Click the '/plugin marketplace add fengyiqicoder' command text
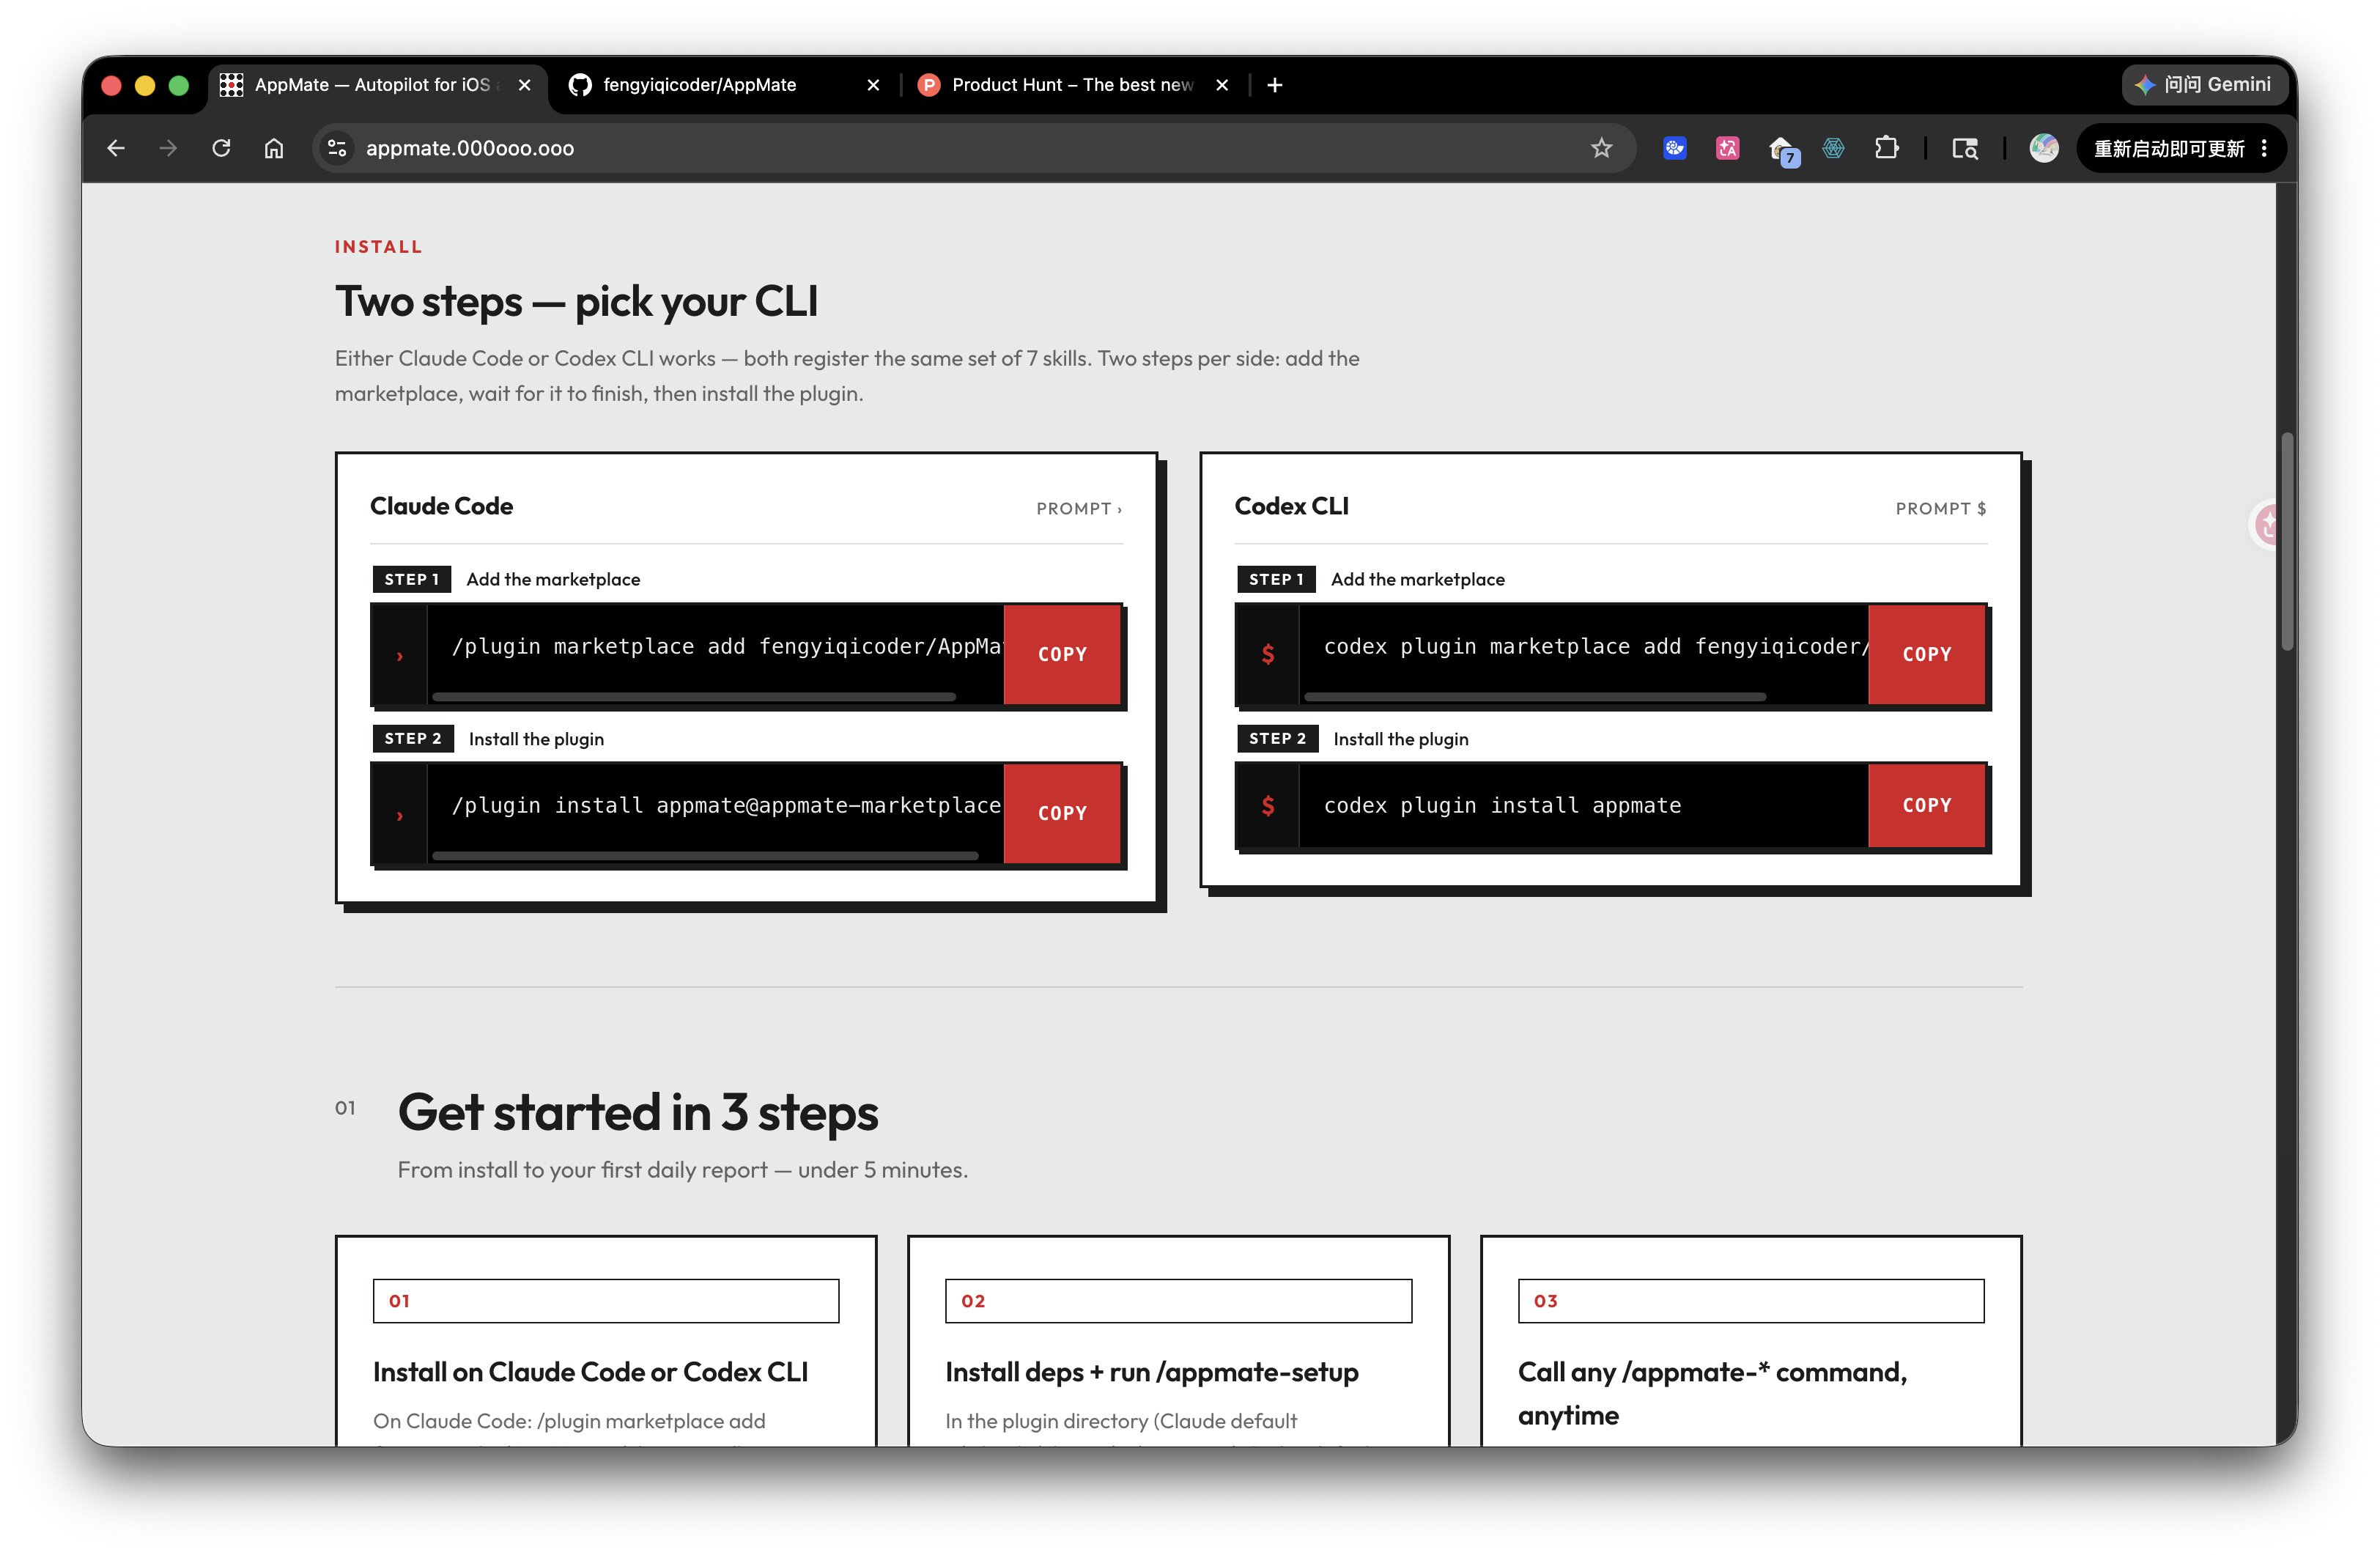Image resolution: width=2380 pixels, height=1555 pixels. [x=726, y=646]
